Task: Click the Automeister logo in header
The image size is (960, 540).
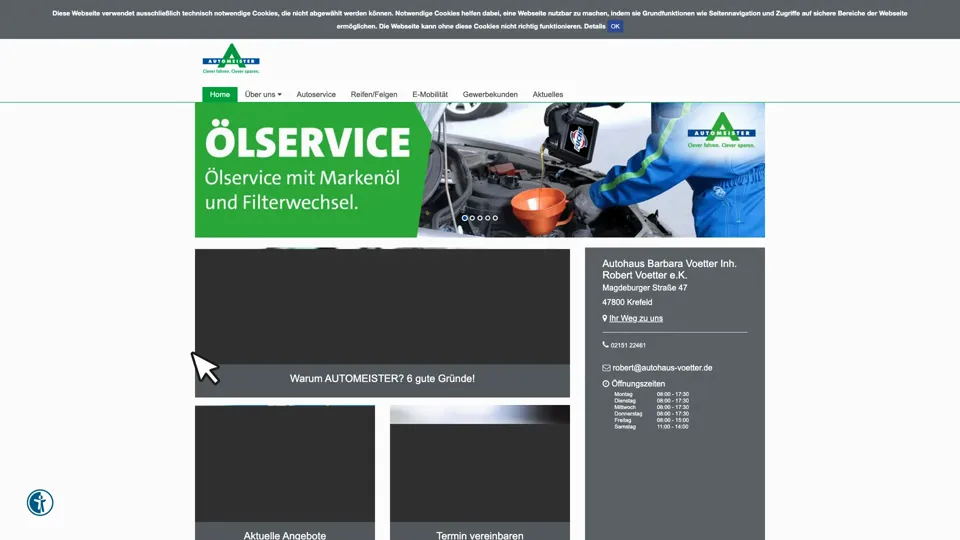Action: click(x=231, y=59)
